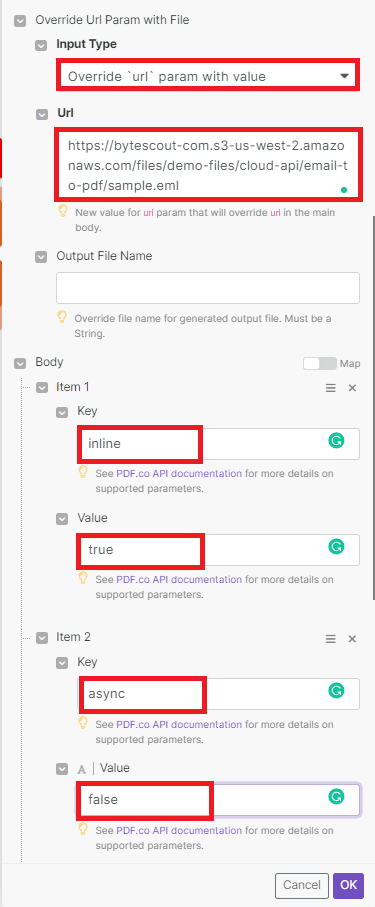The height and width of the screenshot is (907, 375).
Task: Open PDF.co API documentation under Item 2 Key
Action: [179, 724]
